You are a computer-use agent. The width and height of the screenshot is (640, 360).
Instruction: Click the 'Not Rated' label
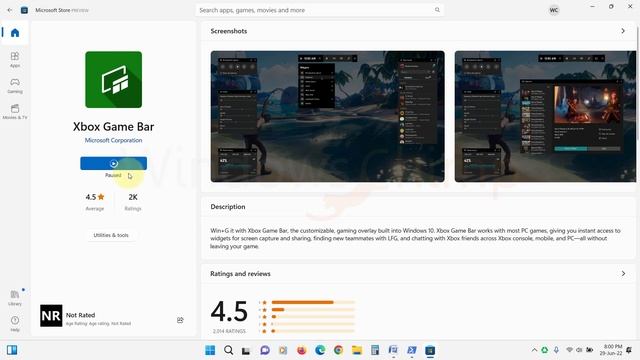(x=80, y=315)
